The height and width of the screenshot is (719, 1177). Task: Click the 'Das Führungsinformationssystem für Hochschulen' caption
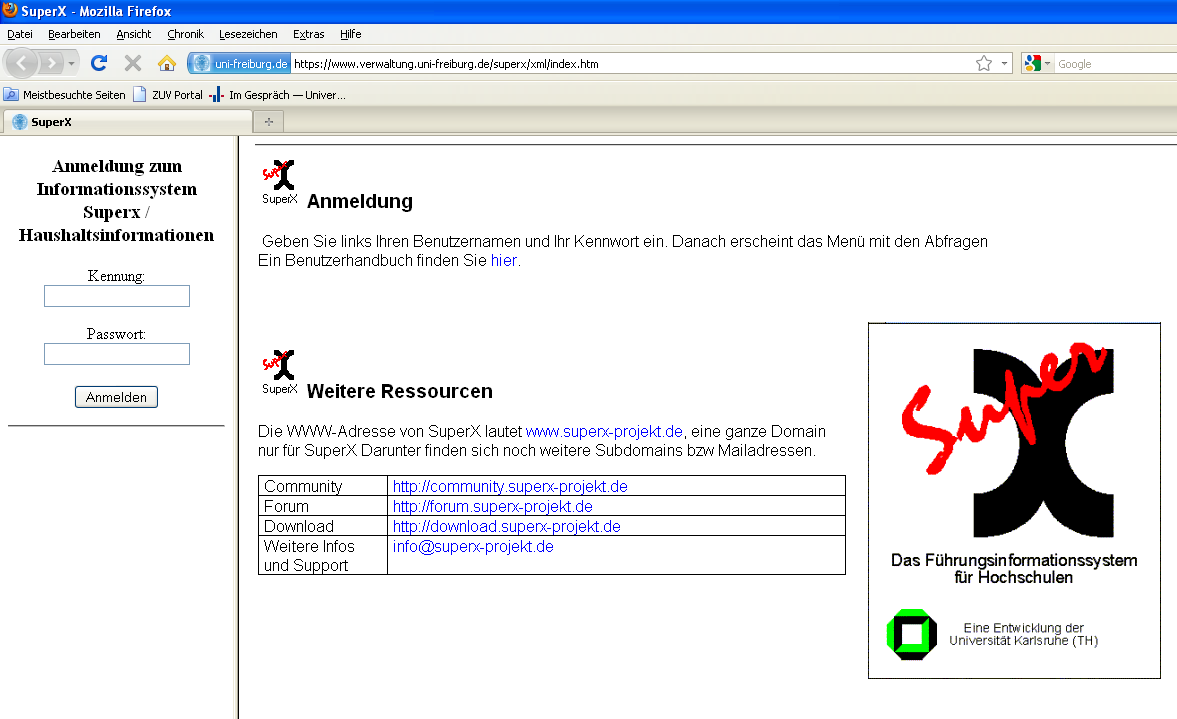(x=1014, y=569)
